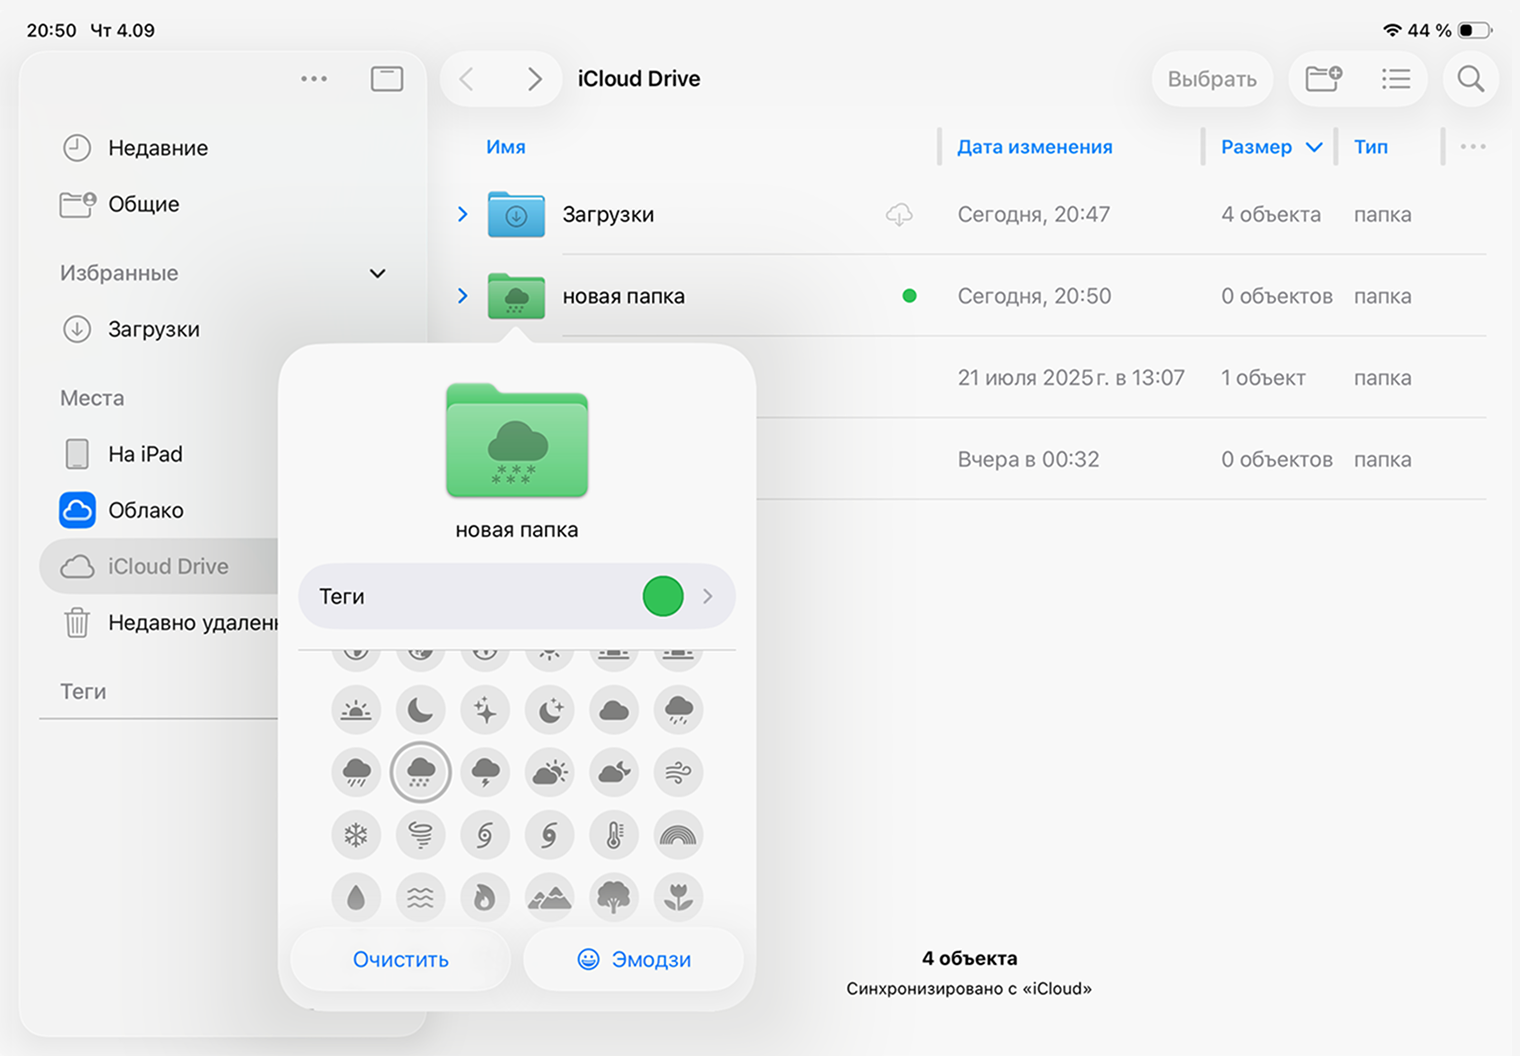Image resolution: width=1520 pixels, height=1056 pixels.
Task: Select the tree symbol for the folder
Action: coord(614,898)
